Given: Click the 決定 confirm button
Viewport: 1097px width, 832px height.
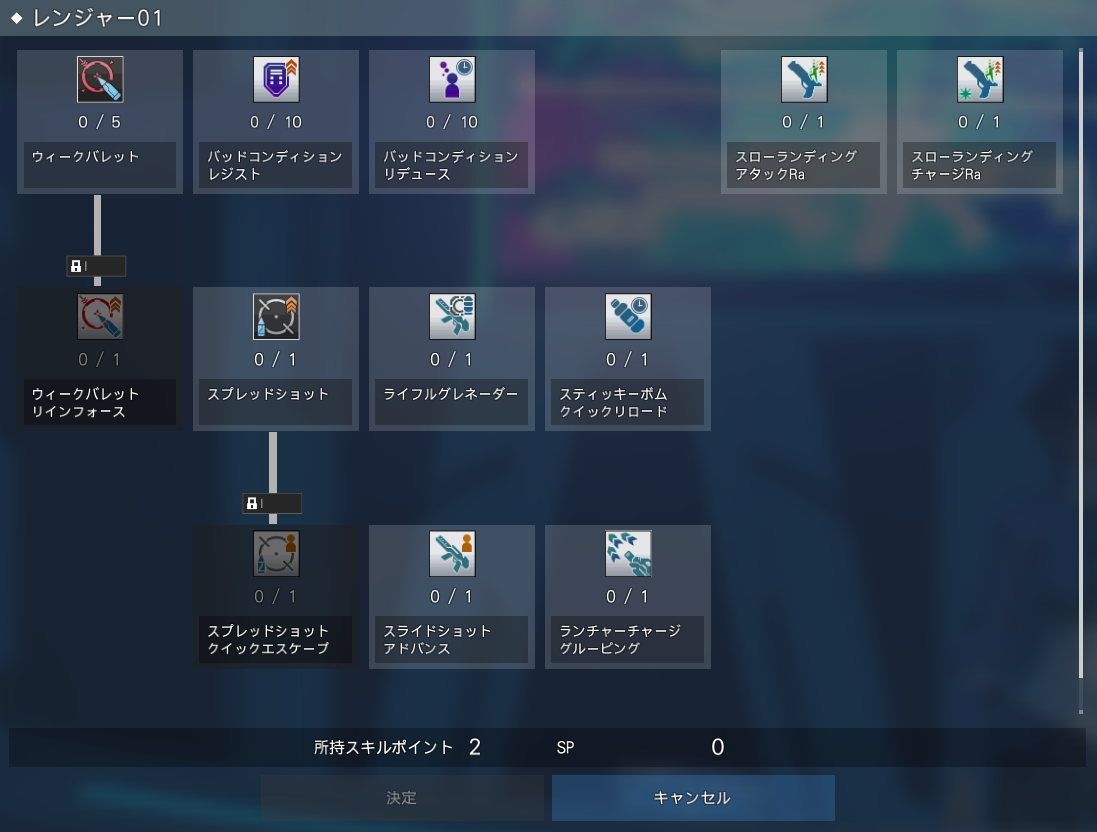Looking at the screenshot, I should (x=402, y=798).
